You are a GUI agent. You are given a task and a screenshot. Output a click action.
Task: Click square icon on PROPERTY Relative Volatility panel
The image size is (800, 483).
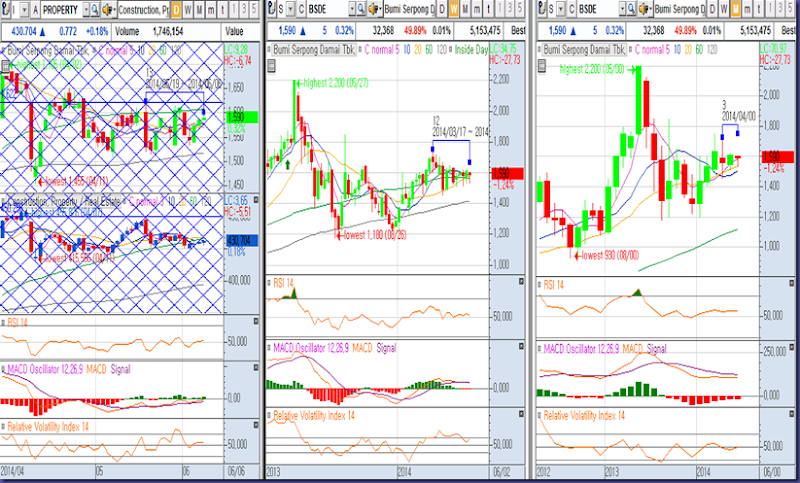pyautogui.click(x=256, y=425)
